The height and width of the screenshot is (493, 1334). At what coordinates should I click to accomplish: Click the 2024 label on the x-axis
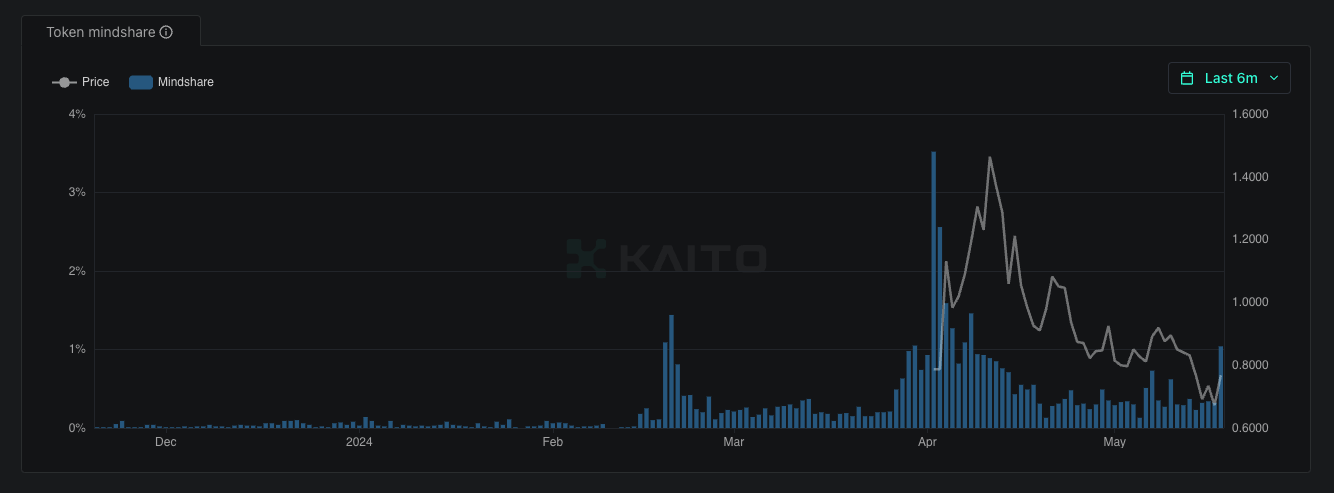coord(358,441)
